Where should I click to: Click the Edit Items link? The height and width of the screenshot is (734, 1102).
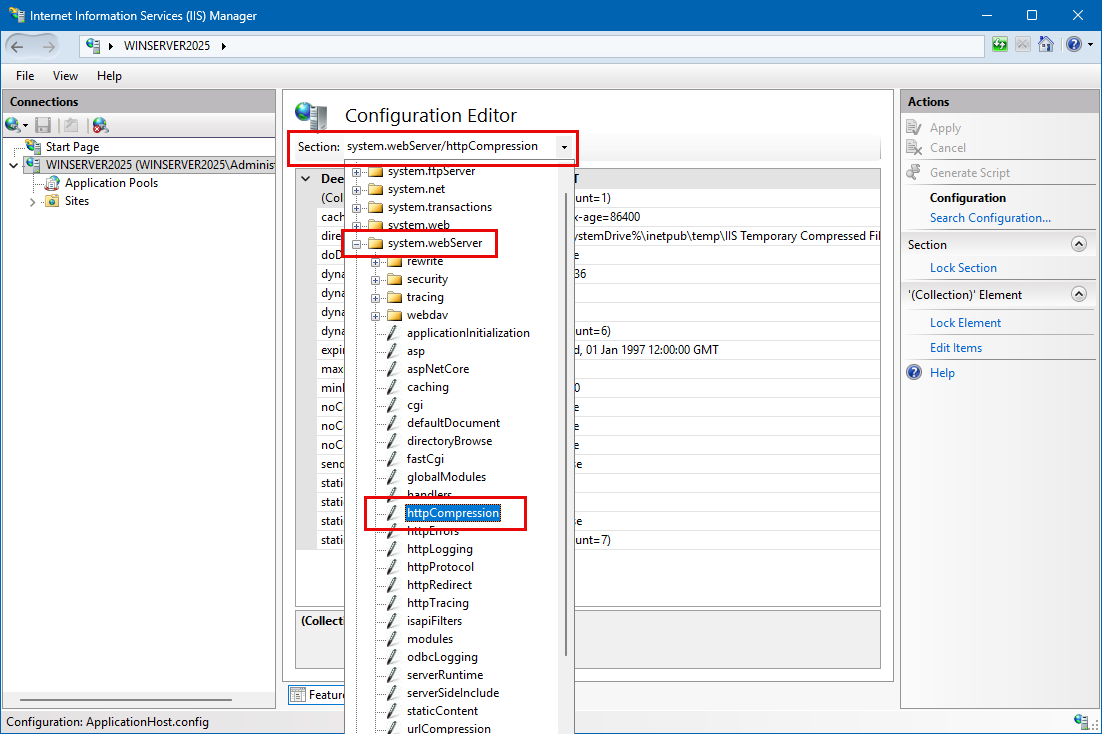pos(955,348)
